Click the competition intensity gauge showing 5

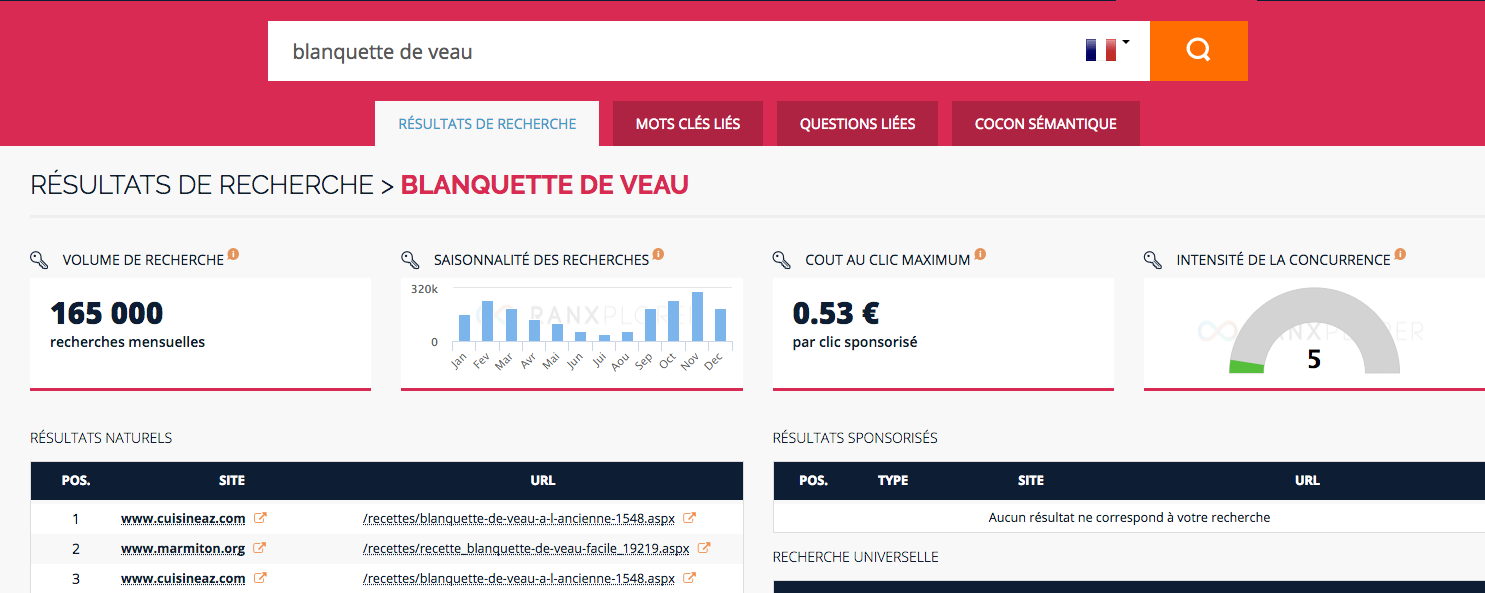(x=1314, y=332)
